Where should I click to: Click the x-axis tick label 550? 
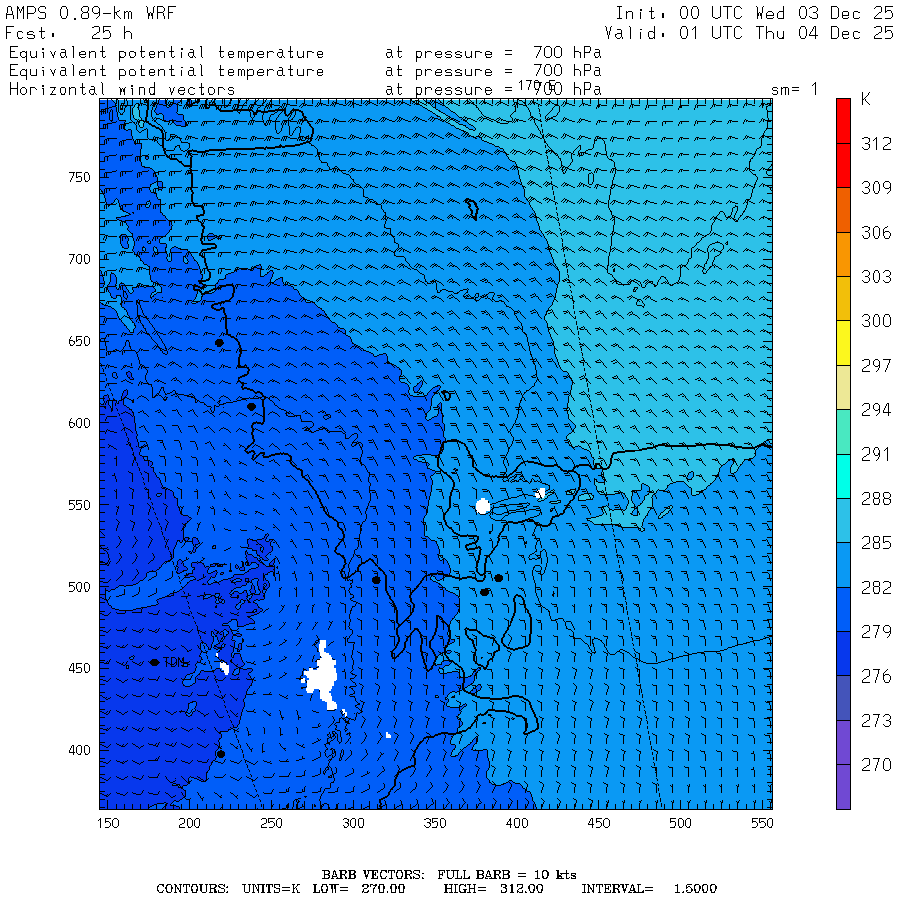coord(762,823)
